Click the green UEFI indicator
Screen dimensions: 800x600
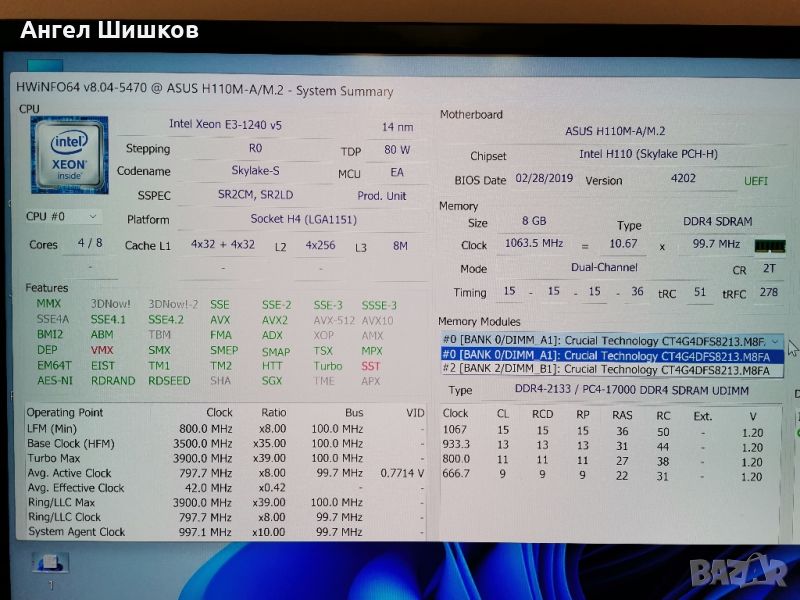[x=756, y=181]
